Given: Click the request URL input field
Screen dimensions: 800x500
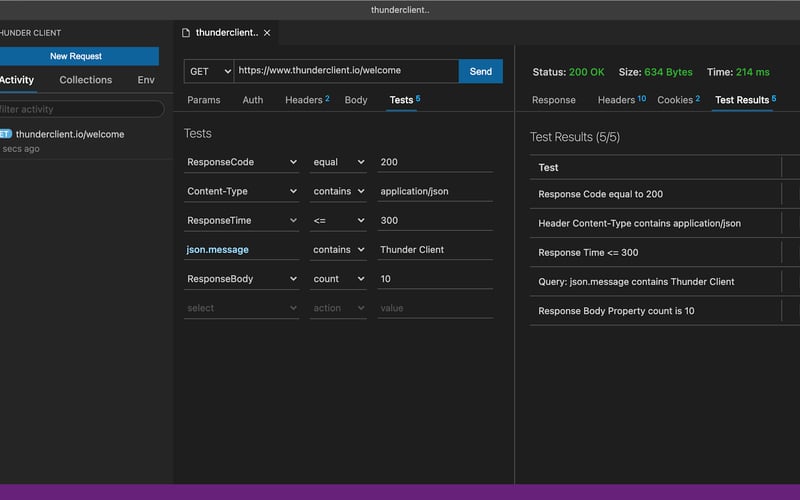Looking at the screenshot, I should 346,71.
